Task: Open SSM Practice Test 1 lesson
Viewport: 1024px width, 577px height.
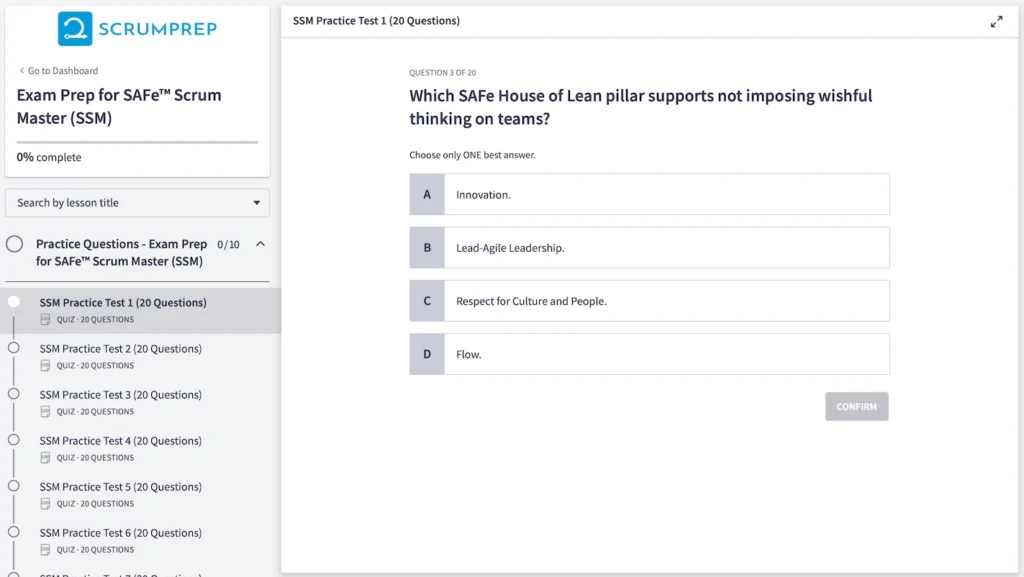Action: 123,303
